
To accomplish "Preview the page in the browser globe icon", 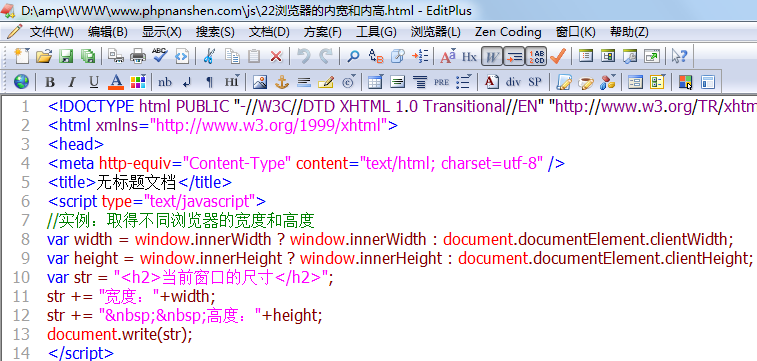I will coord(21,82).
